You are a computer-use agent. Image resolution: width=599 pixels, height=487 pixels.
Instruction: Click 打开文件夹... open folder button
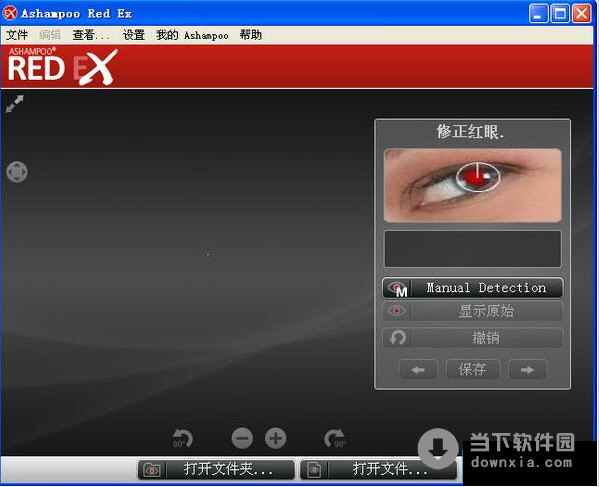(216, 469)
